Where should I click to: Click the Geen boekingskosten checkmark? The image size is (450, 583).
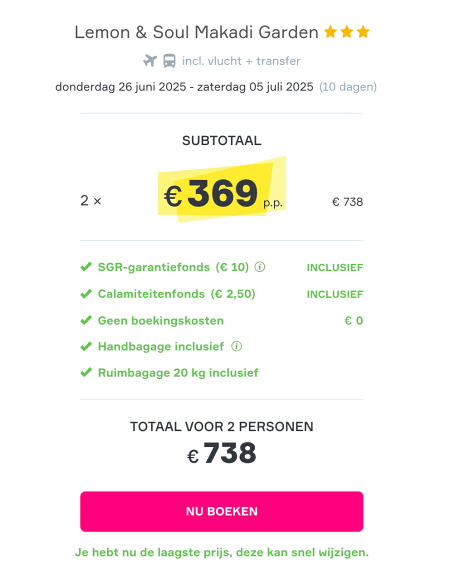(x=86, y=321)
